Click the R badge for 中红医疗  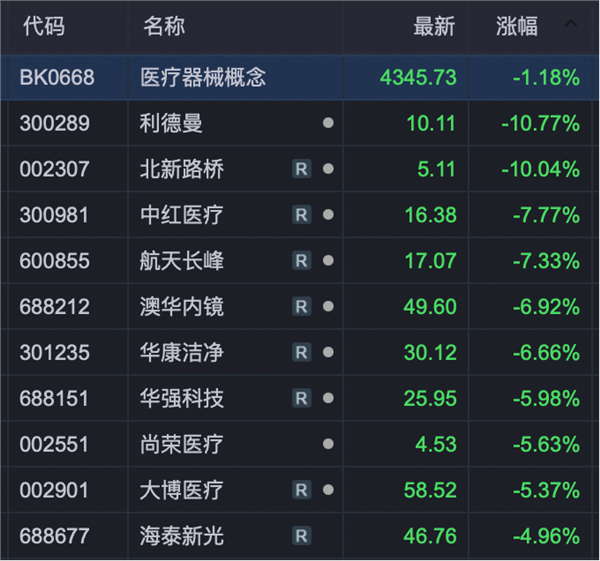[302, 215]
